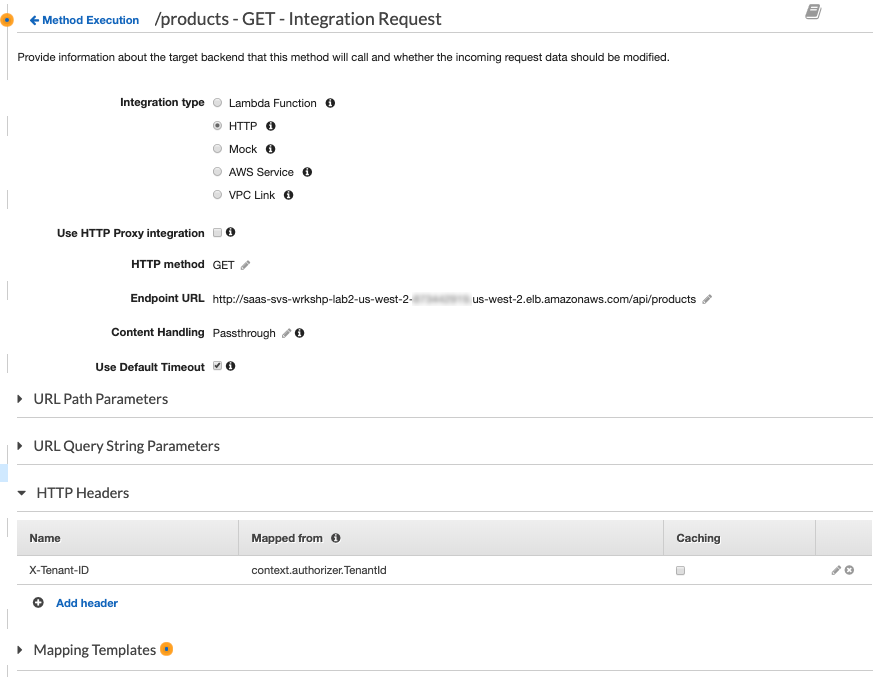This screenshot has width=880, height=677.
Task: Edit the Endpoint URL pencil icon
Action: point(707,299)
